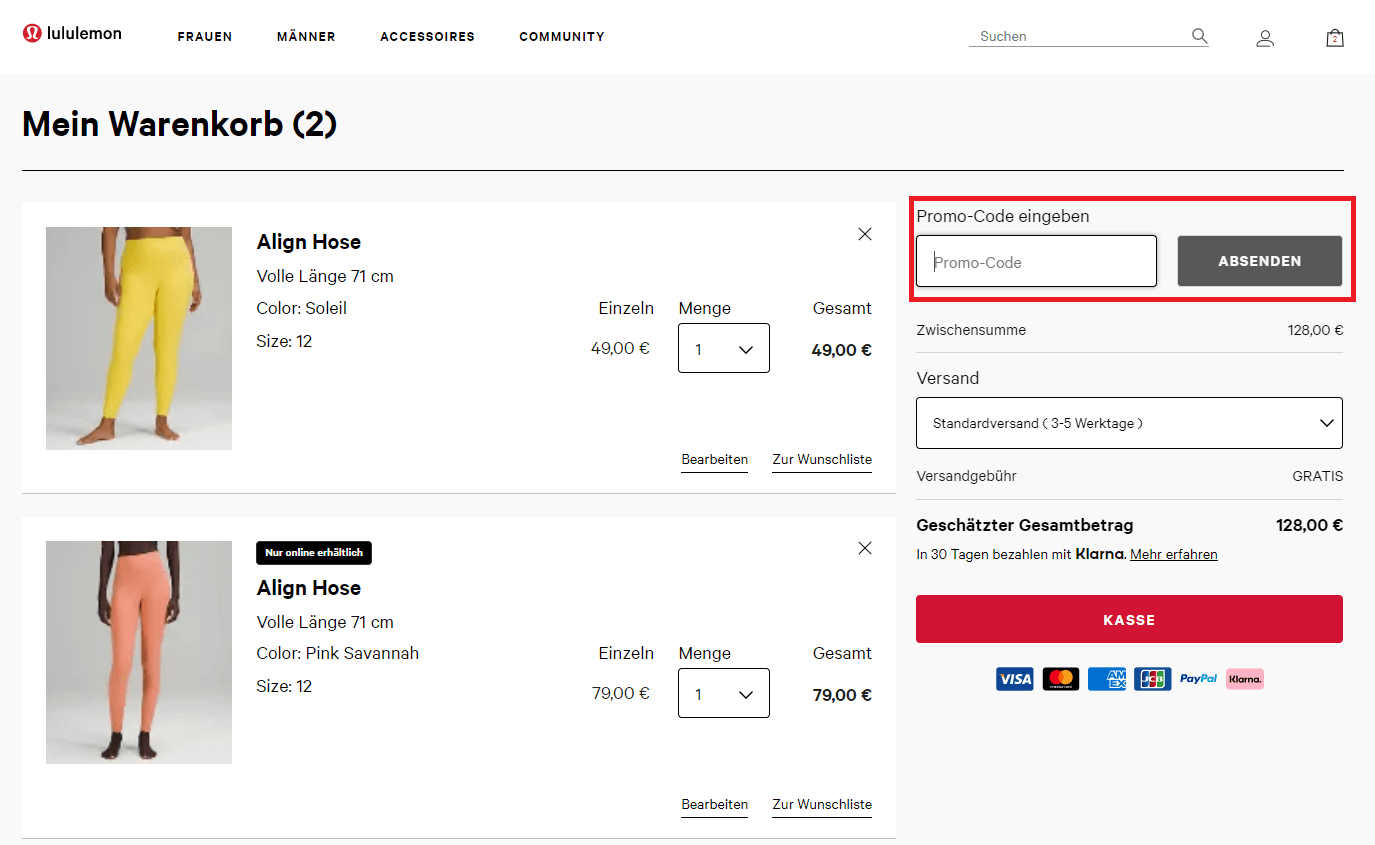Open the pink leggings product thumbnail
The width and height of the screenshot is (1375, 845).
click(139, 652)
